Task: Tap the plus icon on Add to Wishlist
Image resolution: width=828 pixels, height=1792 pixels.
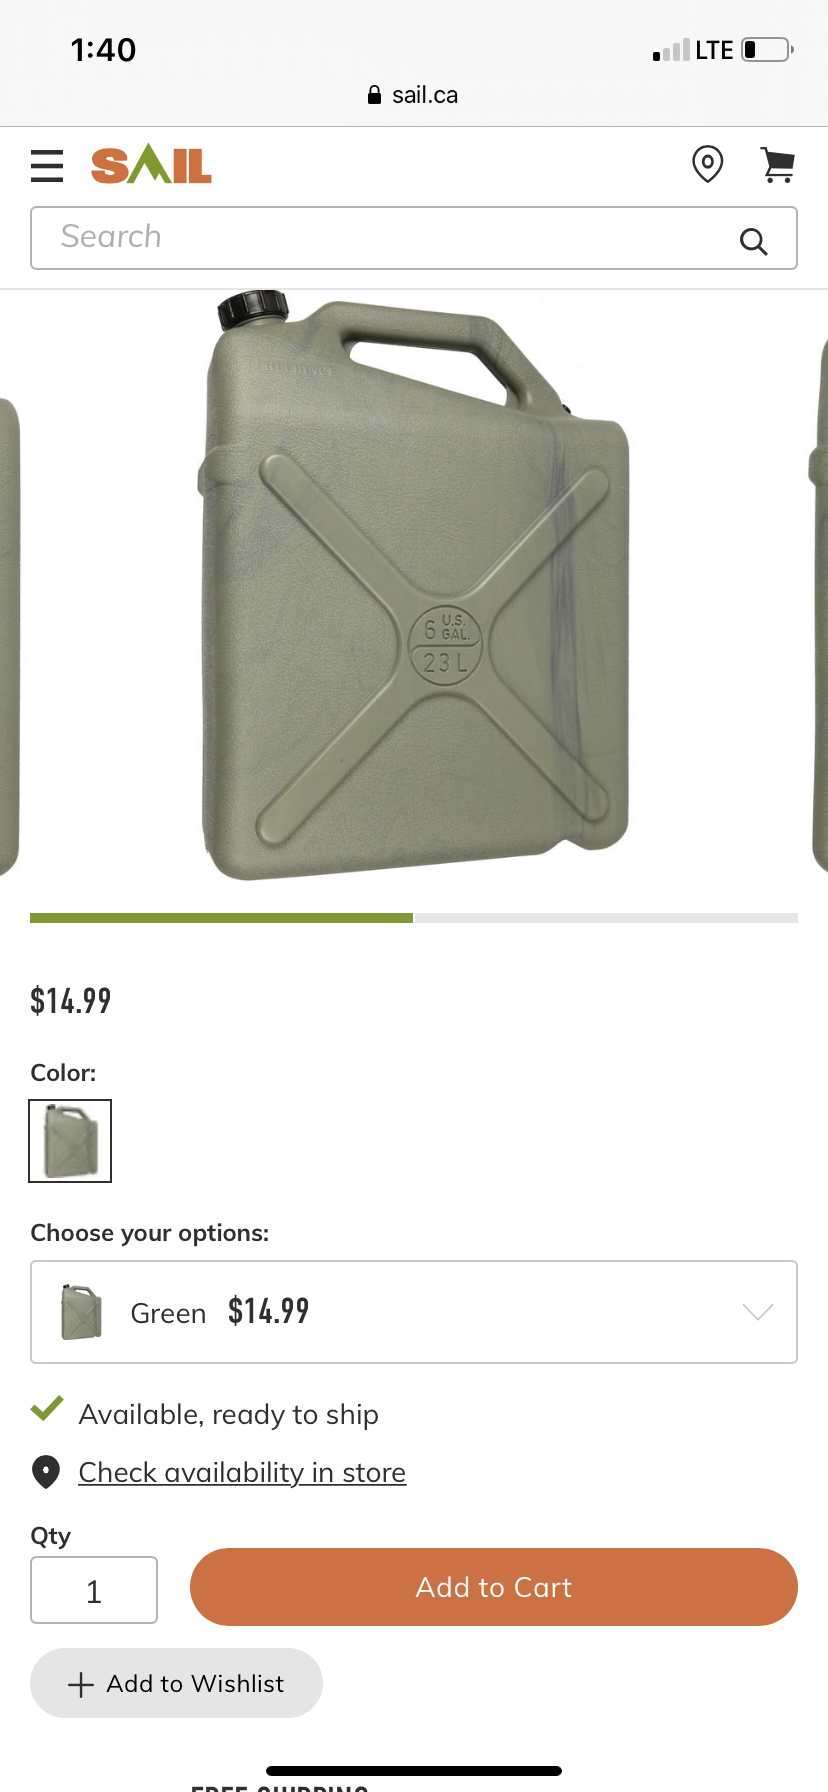Action: coord(80,1685)
